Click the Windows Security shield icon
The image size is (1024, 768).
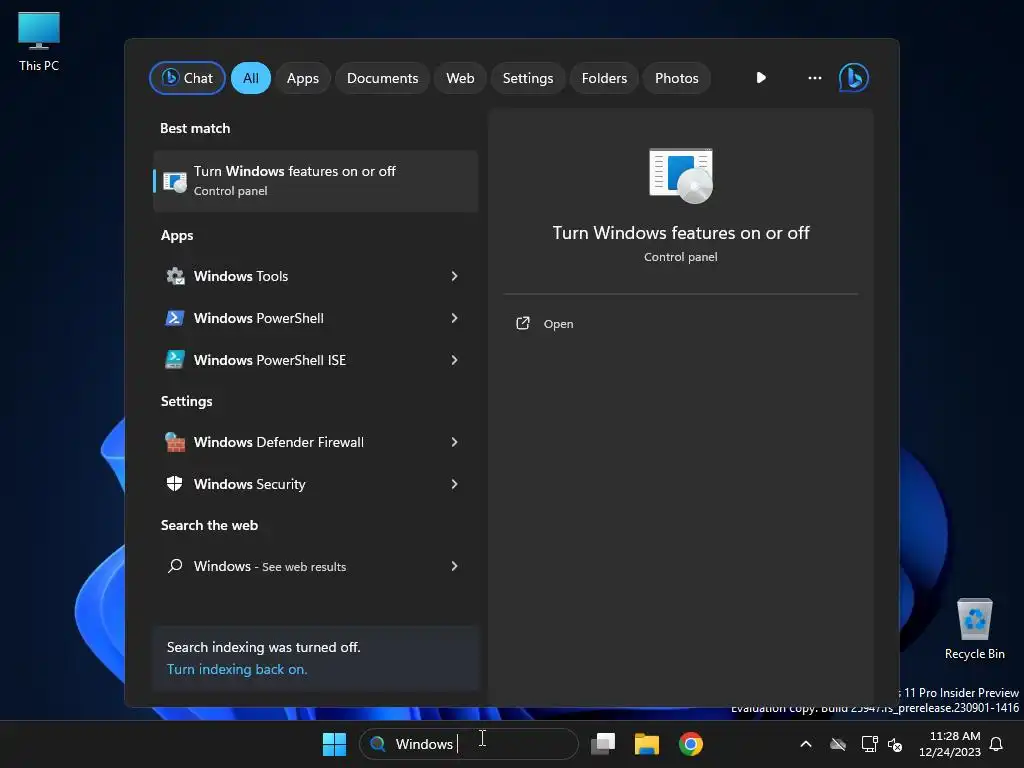point(174,484)
